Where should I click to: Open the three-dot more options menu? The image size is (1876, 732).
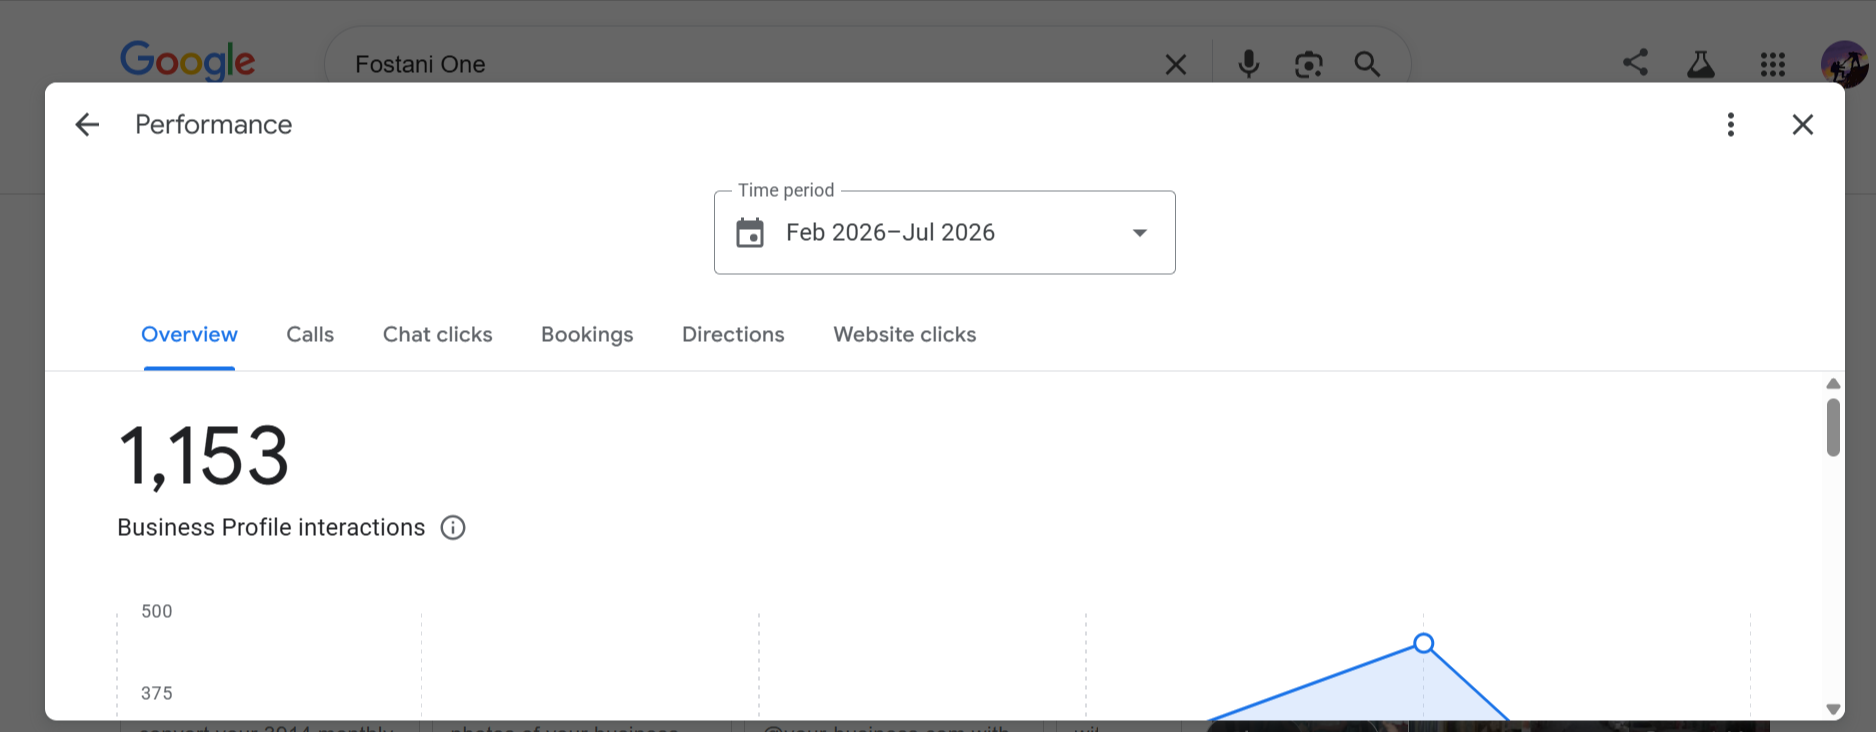(x=1731, y=124)
